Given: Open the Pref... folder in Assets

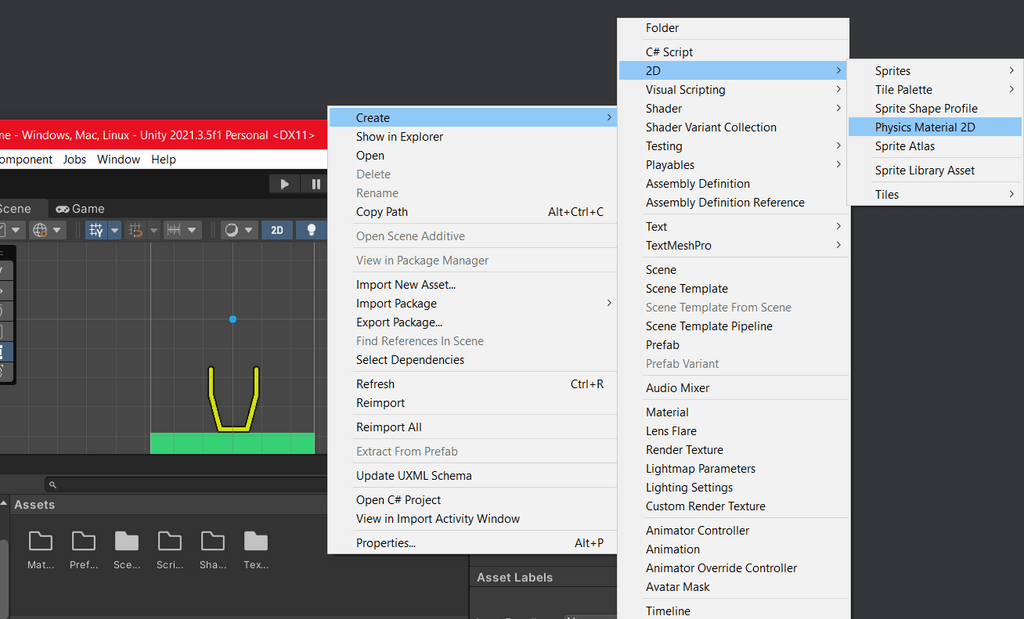Looking at the screenshot, I should point(84,550).
